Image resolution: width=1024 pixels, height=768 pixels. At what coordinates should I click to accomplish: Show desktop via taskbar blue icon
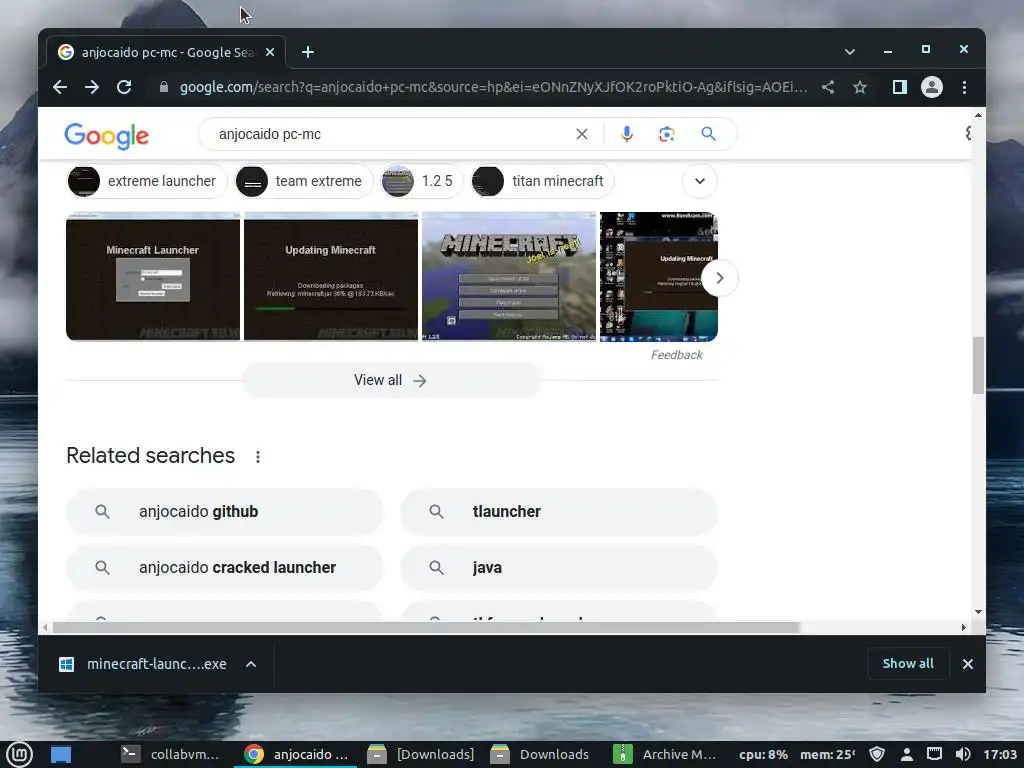pos(61,755)
